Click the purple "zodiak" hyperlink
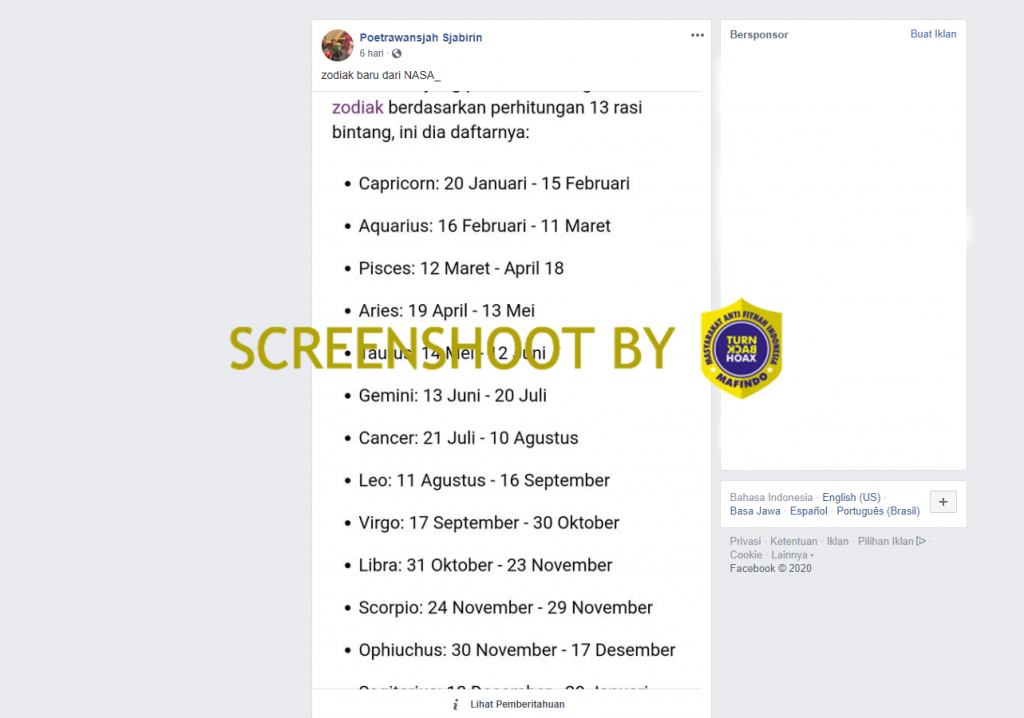Image resolution: width=1024 pixels, height=718 pixels. coord(357,107)
